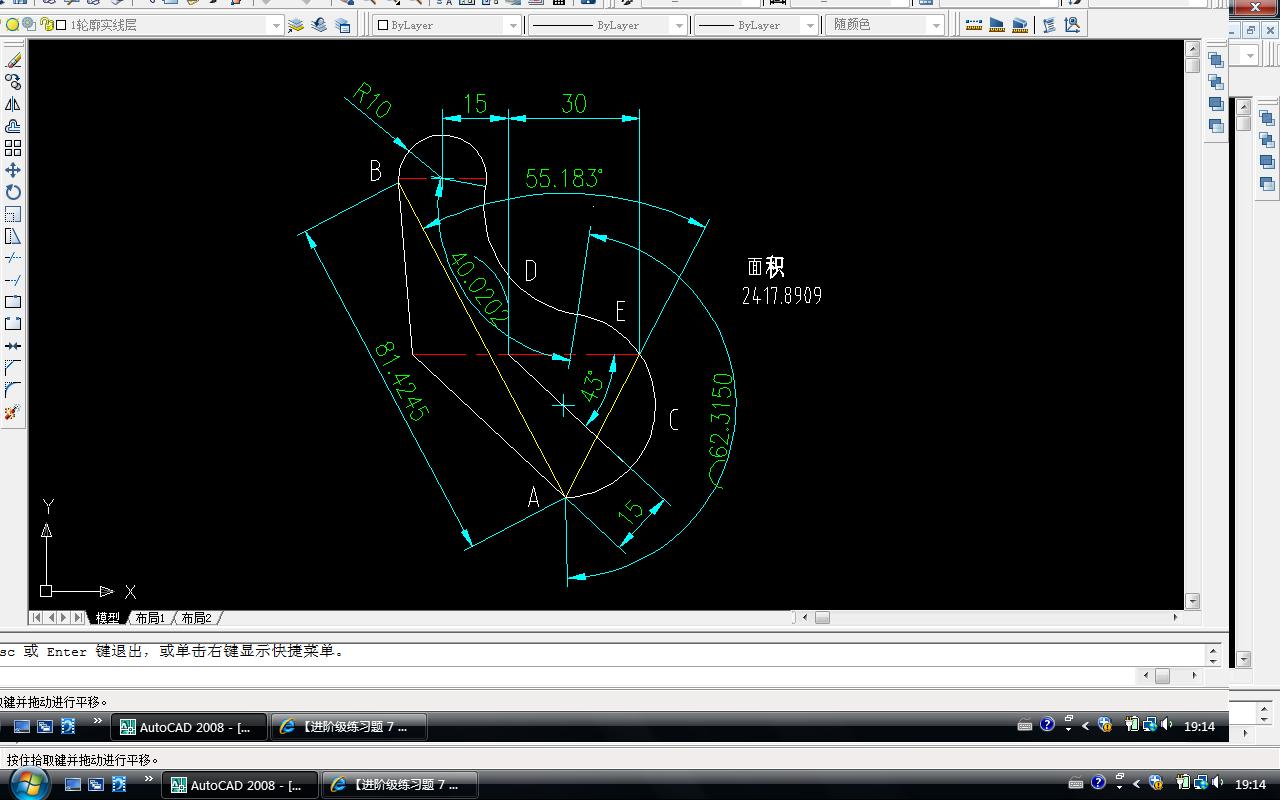The image size is (1280, 800).
Task: Click the drawing's vertical scrollbar down arrow
Action: pos(1192,601)
